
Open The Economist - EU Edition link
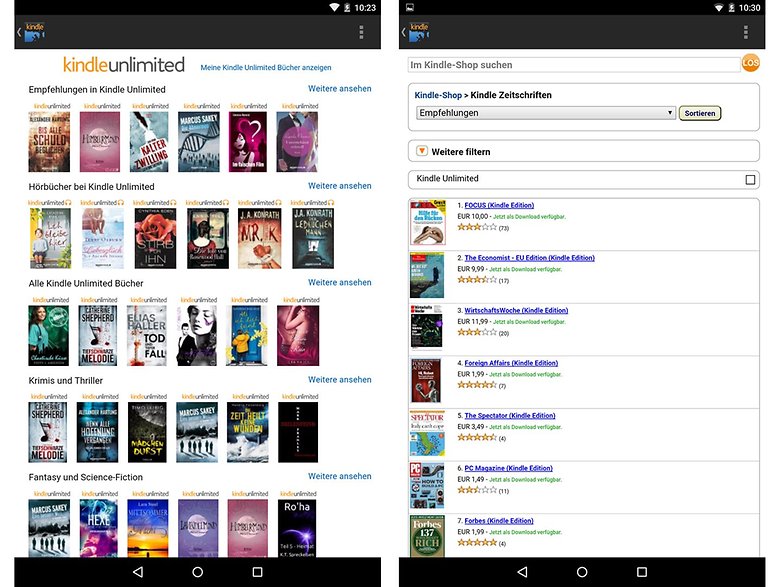point(530,258)
